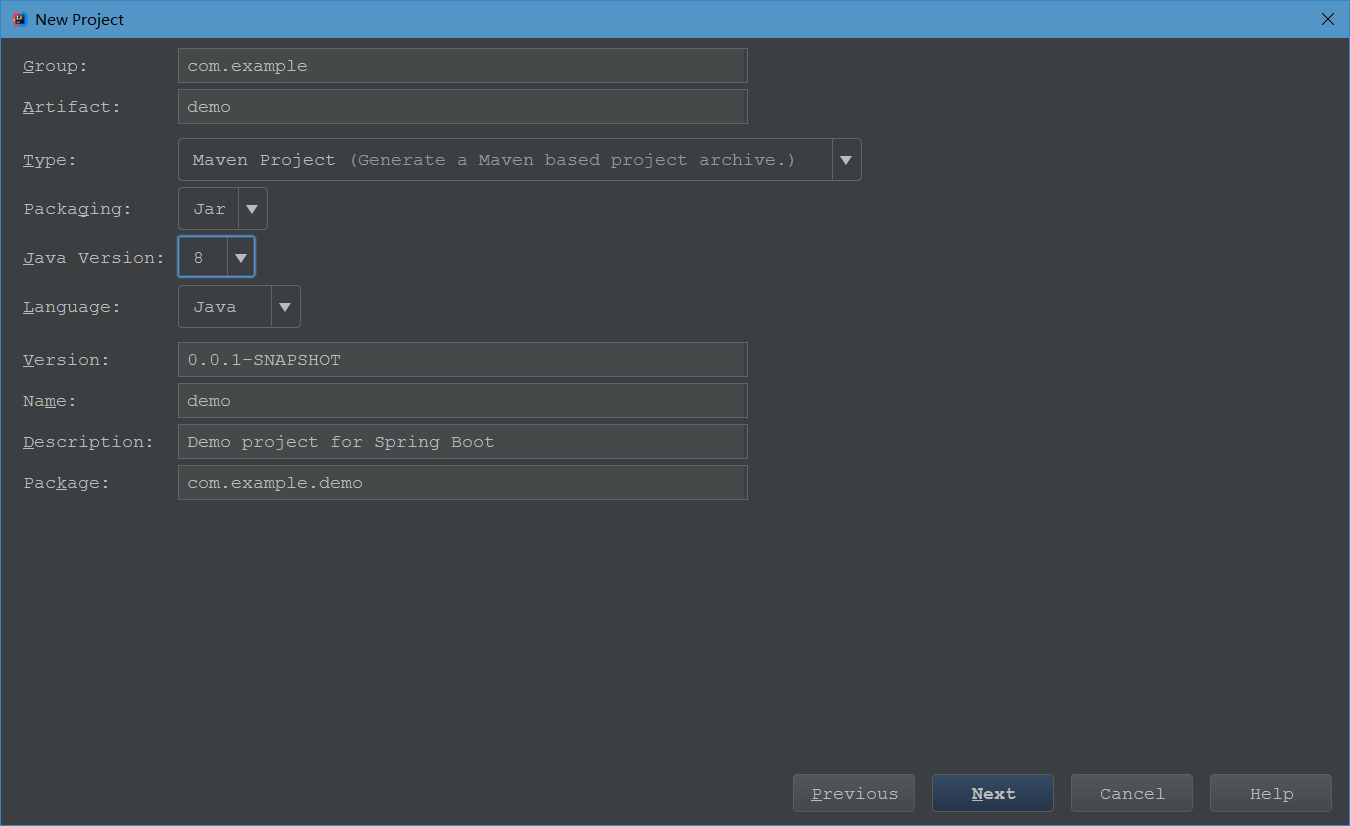Click the Type label
The image size is (1350, 826).
50,160
